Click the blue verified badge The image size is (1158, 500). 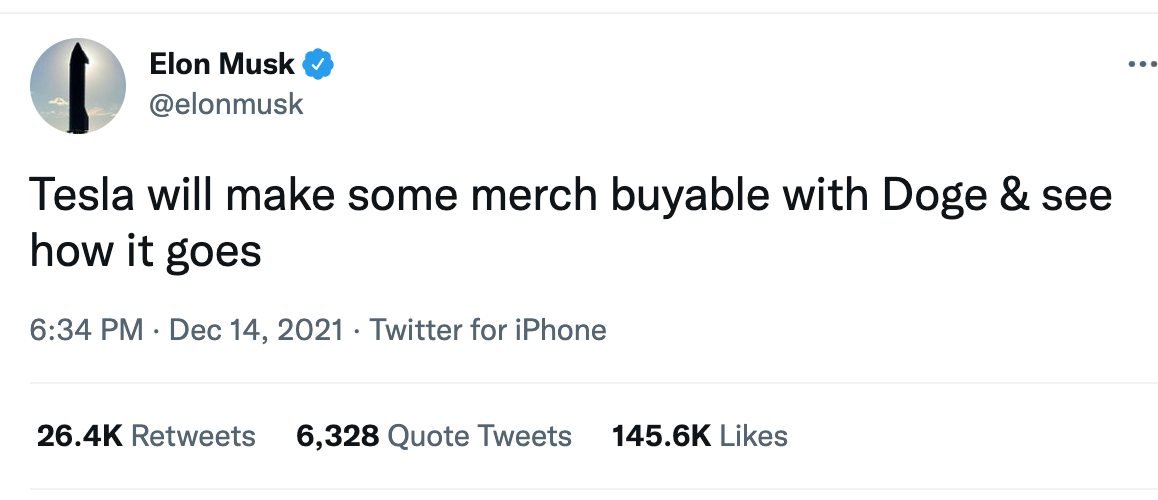click(x=319, y=65)
